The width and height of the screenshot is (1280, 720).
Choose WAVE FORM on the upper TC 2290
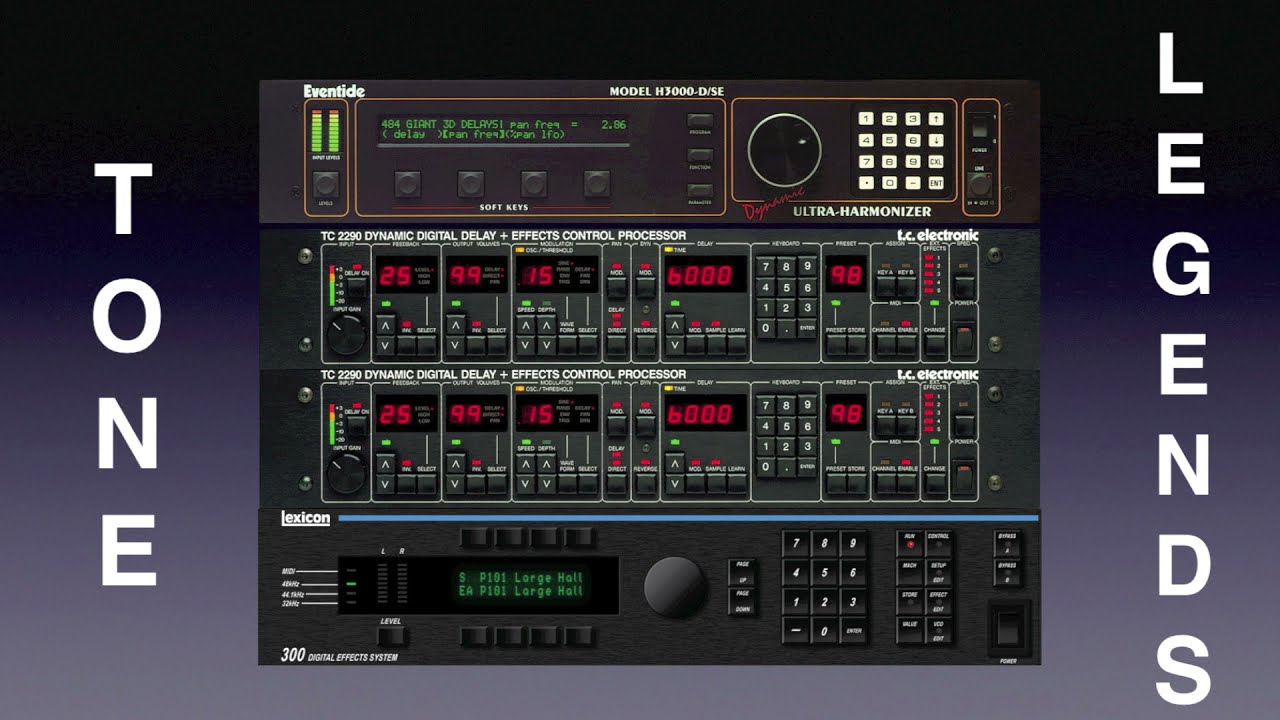566,345
